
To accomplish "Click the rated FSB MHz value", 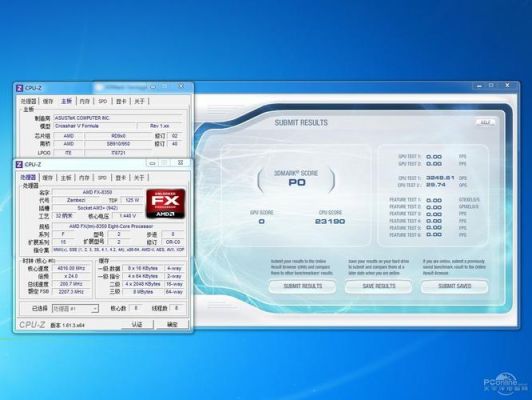I will pos(71,292).
